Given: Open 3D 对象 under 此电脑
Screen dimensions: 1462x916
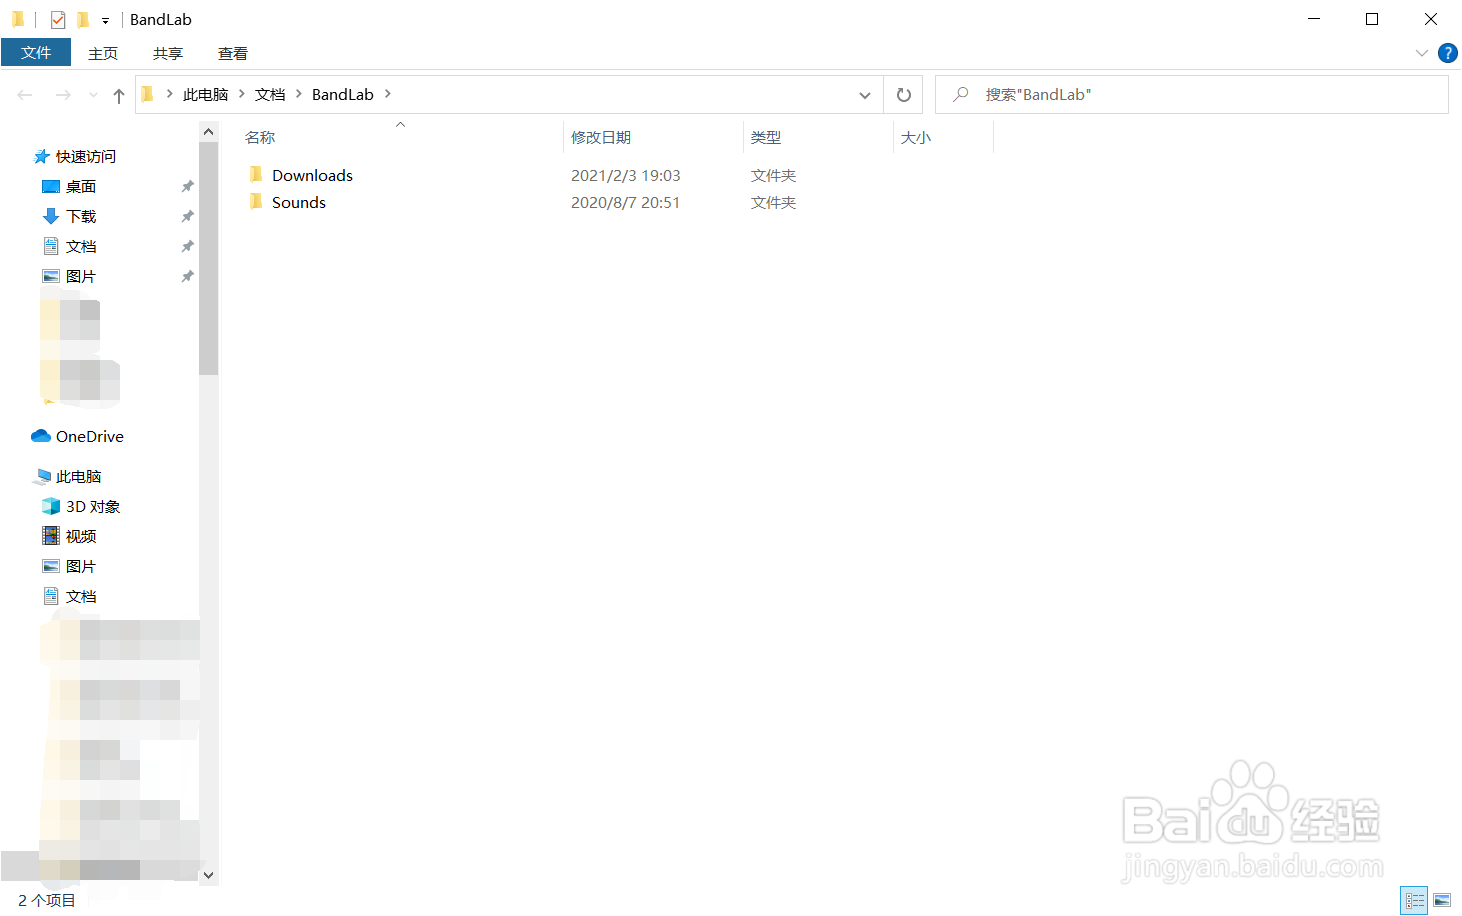Looking at the screenshot, I should pos(93,506).
